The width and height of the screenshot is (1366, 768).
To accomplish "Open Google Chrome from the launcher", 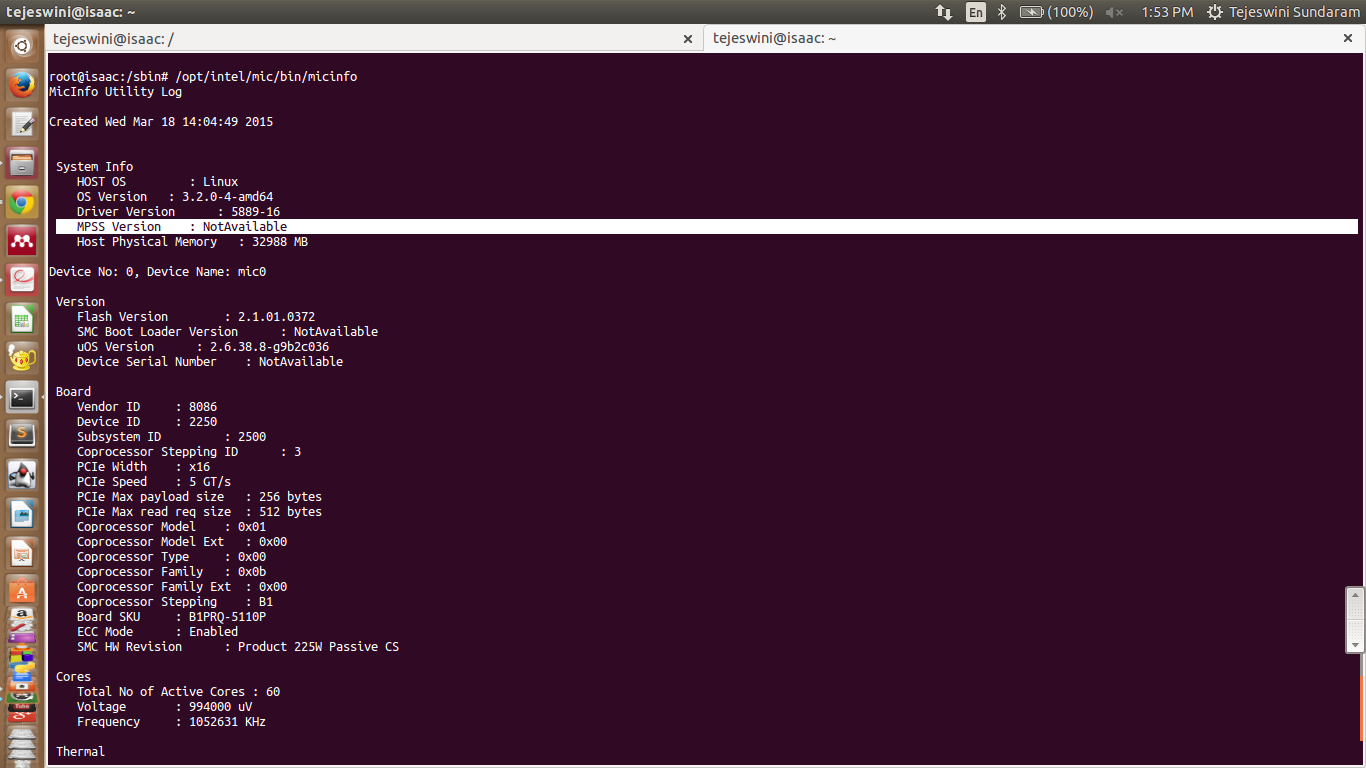I will click(22, 203).
